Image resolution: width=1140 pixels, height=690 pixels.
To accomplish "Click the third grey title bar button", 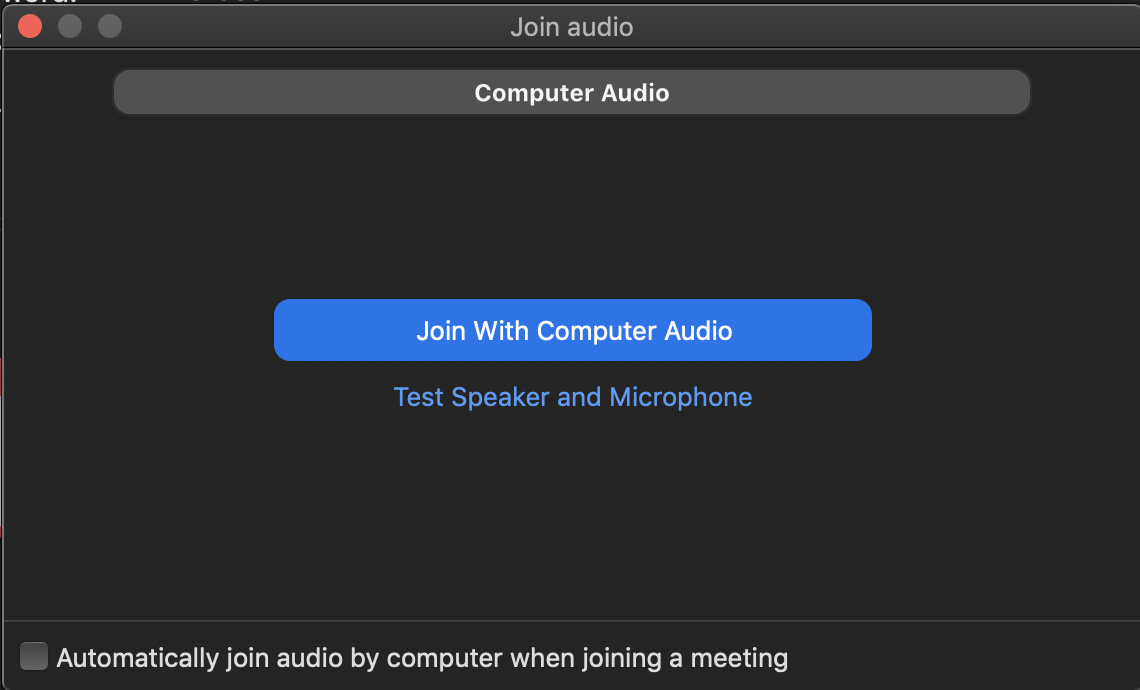I will point(110,26).
